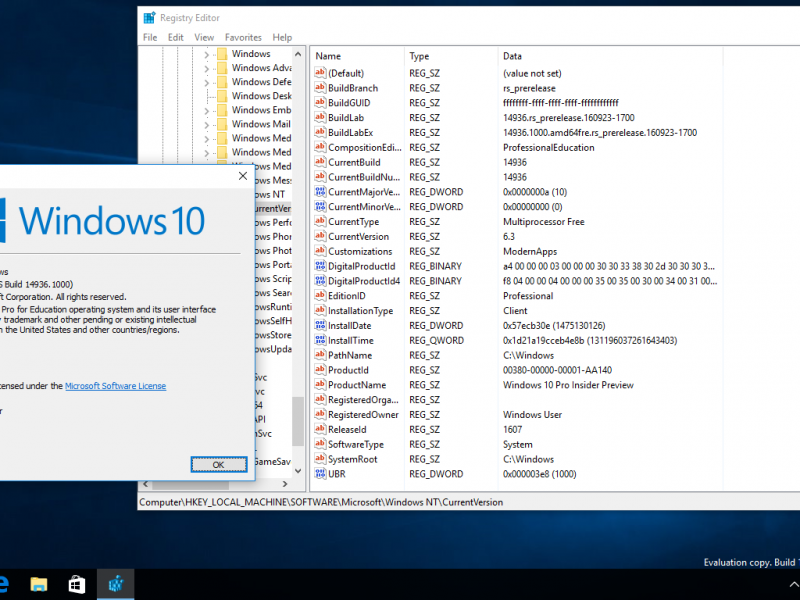The width and height of the screenshot is (800, 600).
Task: Open the File menu
Action: 150,37
